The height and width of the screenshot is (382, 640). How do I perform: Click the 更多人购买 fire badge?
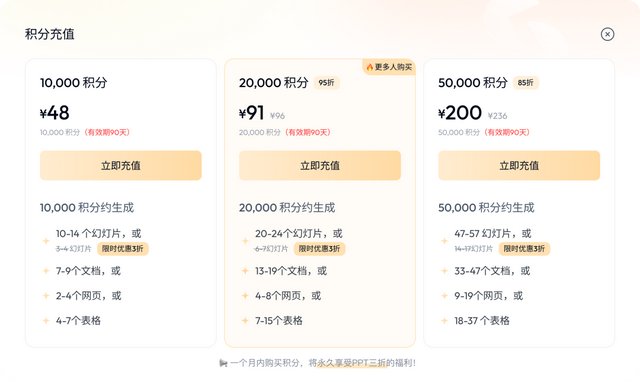(389, 67)
